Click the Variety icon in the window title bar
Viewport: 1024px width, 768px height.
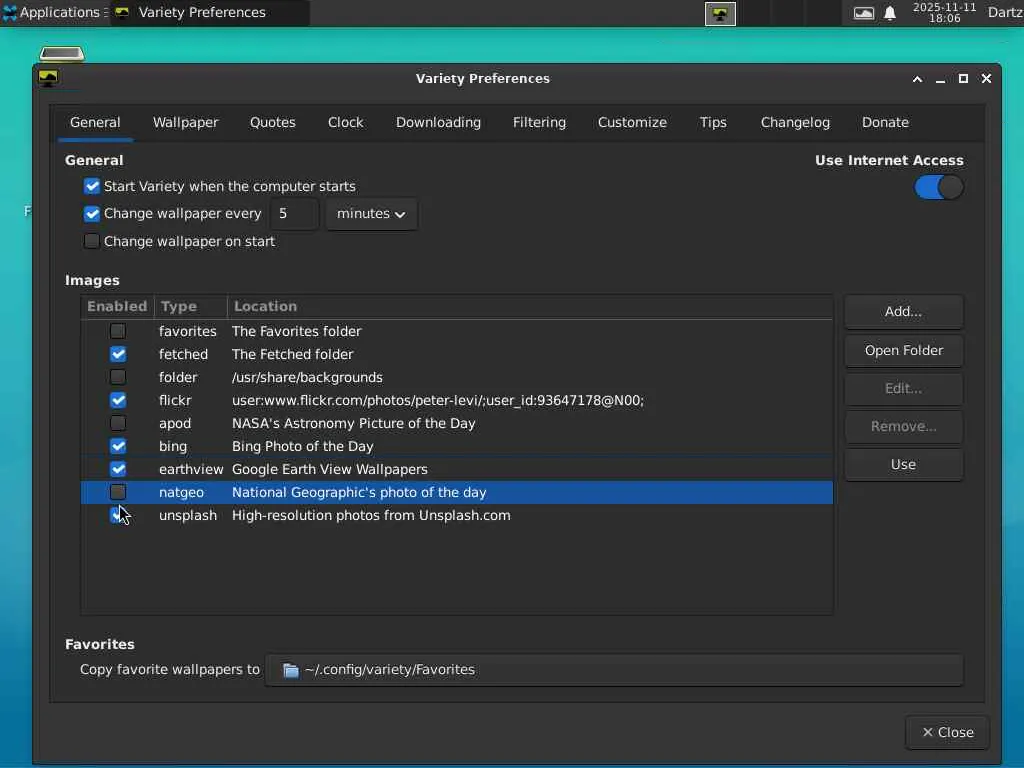[47, 78]
